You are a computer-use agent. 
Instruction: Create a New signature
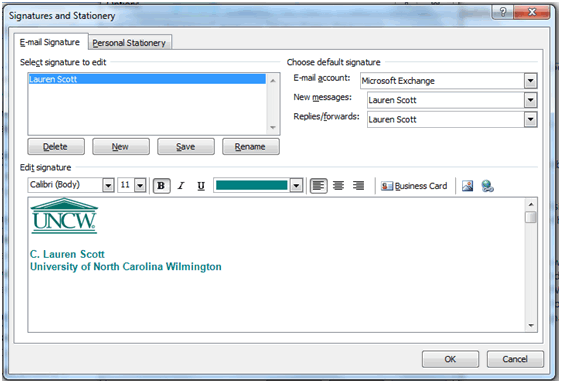(x=121, y=146)
